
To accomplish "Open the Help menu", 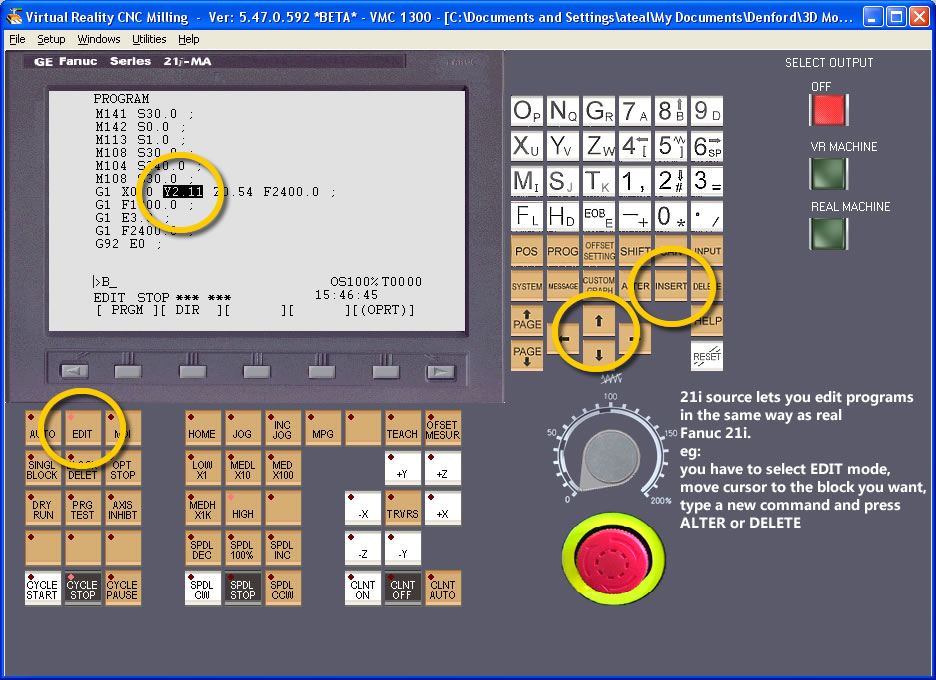I will click(189, 39).
